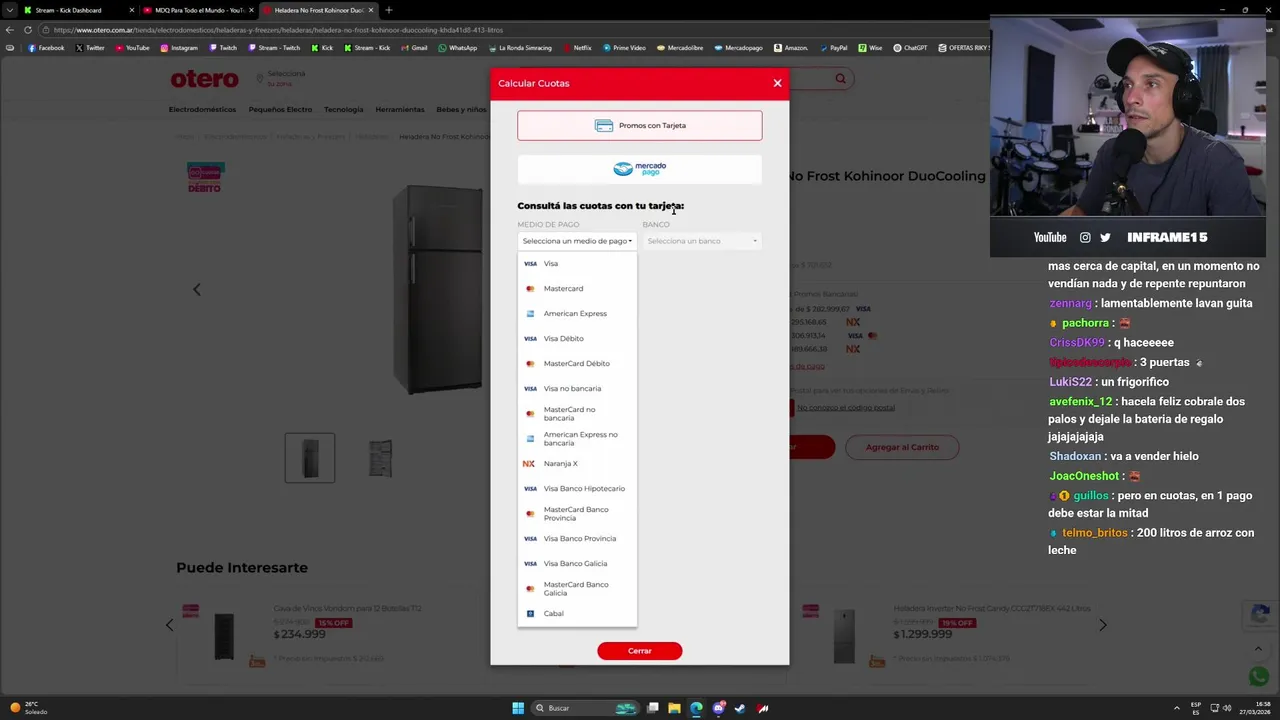This screenshot has width=1280, height=720.
Task: Open the WhatsApp floating chat icon
Action: [x=1258, y=677]
